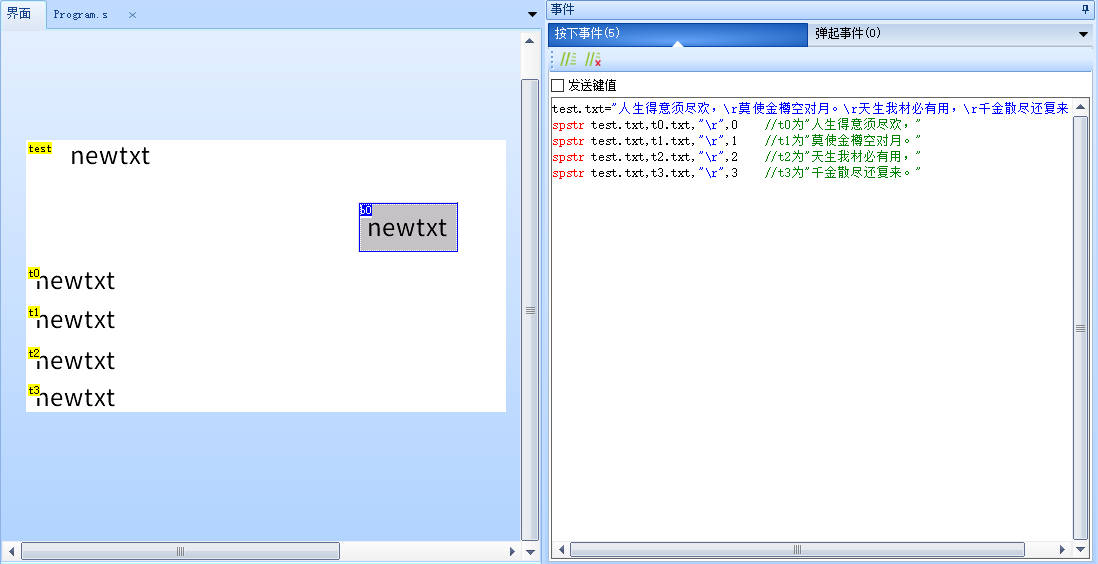The height and width of the screenshot is (564, 1098).
Task: Click the comment selected lines icon
Action: pyautogui.click(x=568, y=60)
